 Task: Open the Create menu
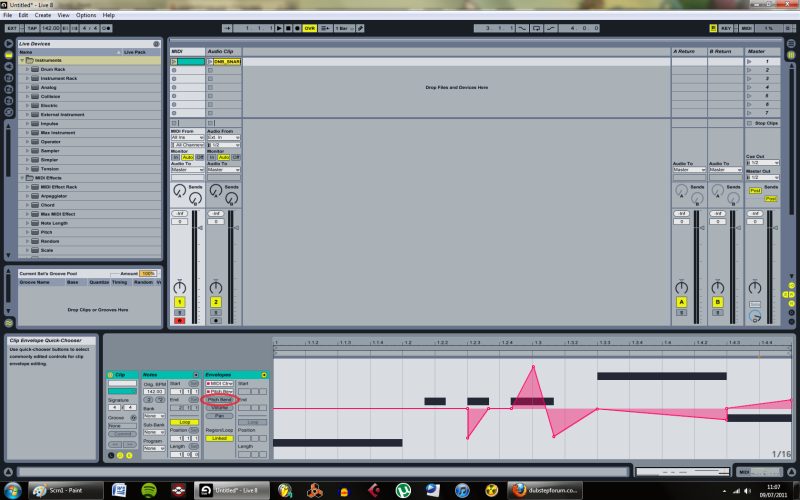pos(43,15)
